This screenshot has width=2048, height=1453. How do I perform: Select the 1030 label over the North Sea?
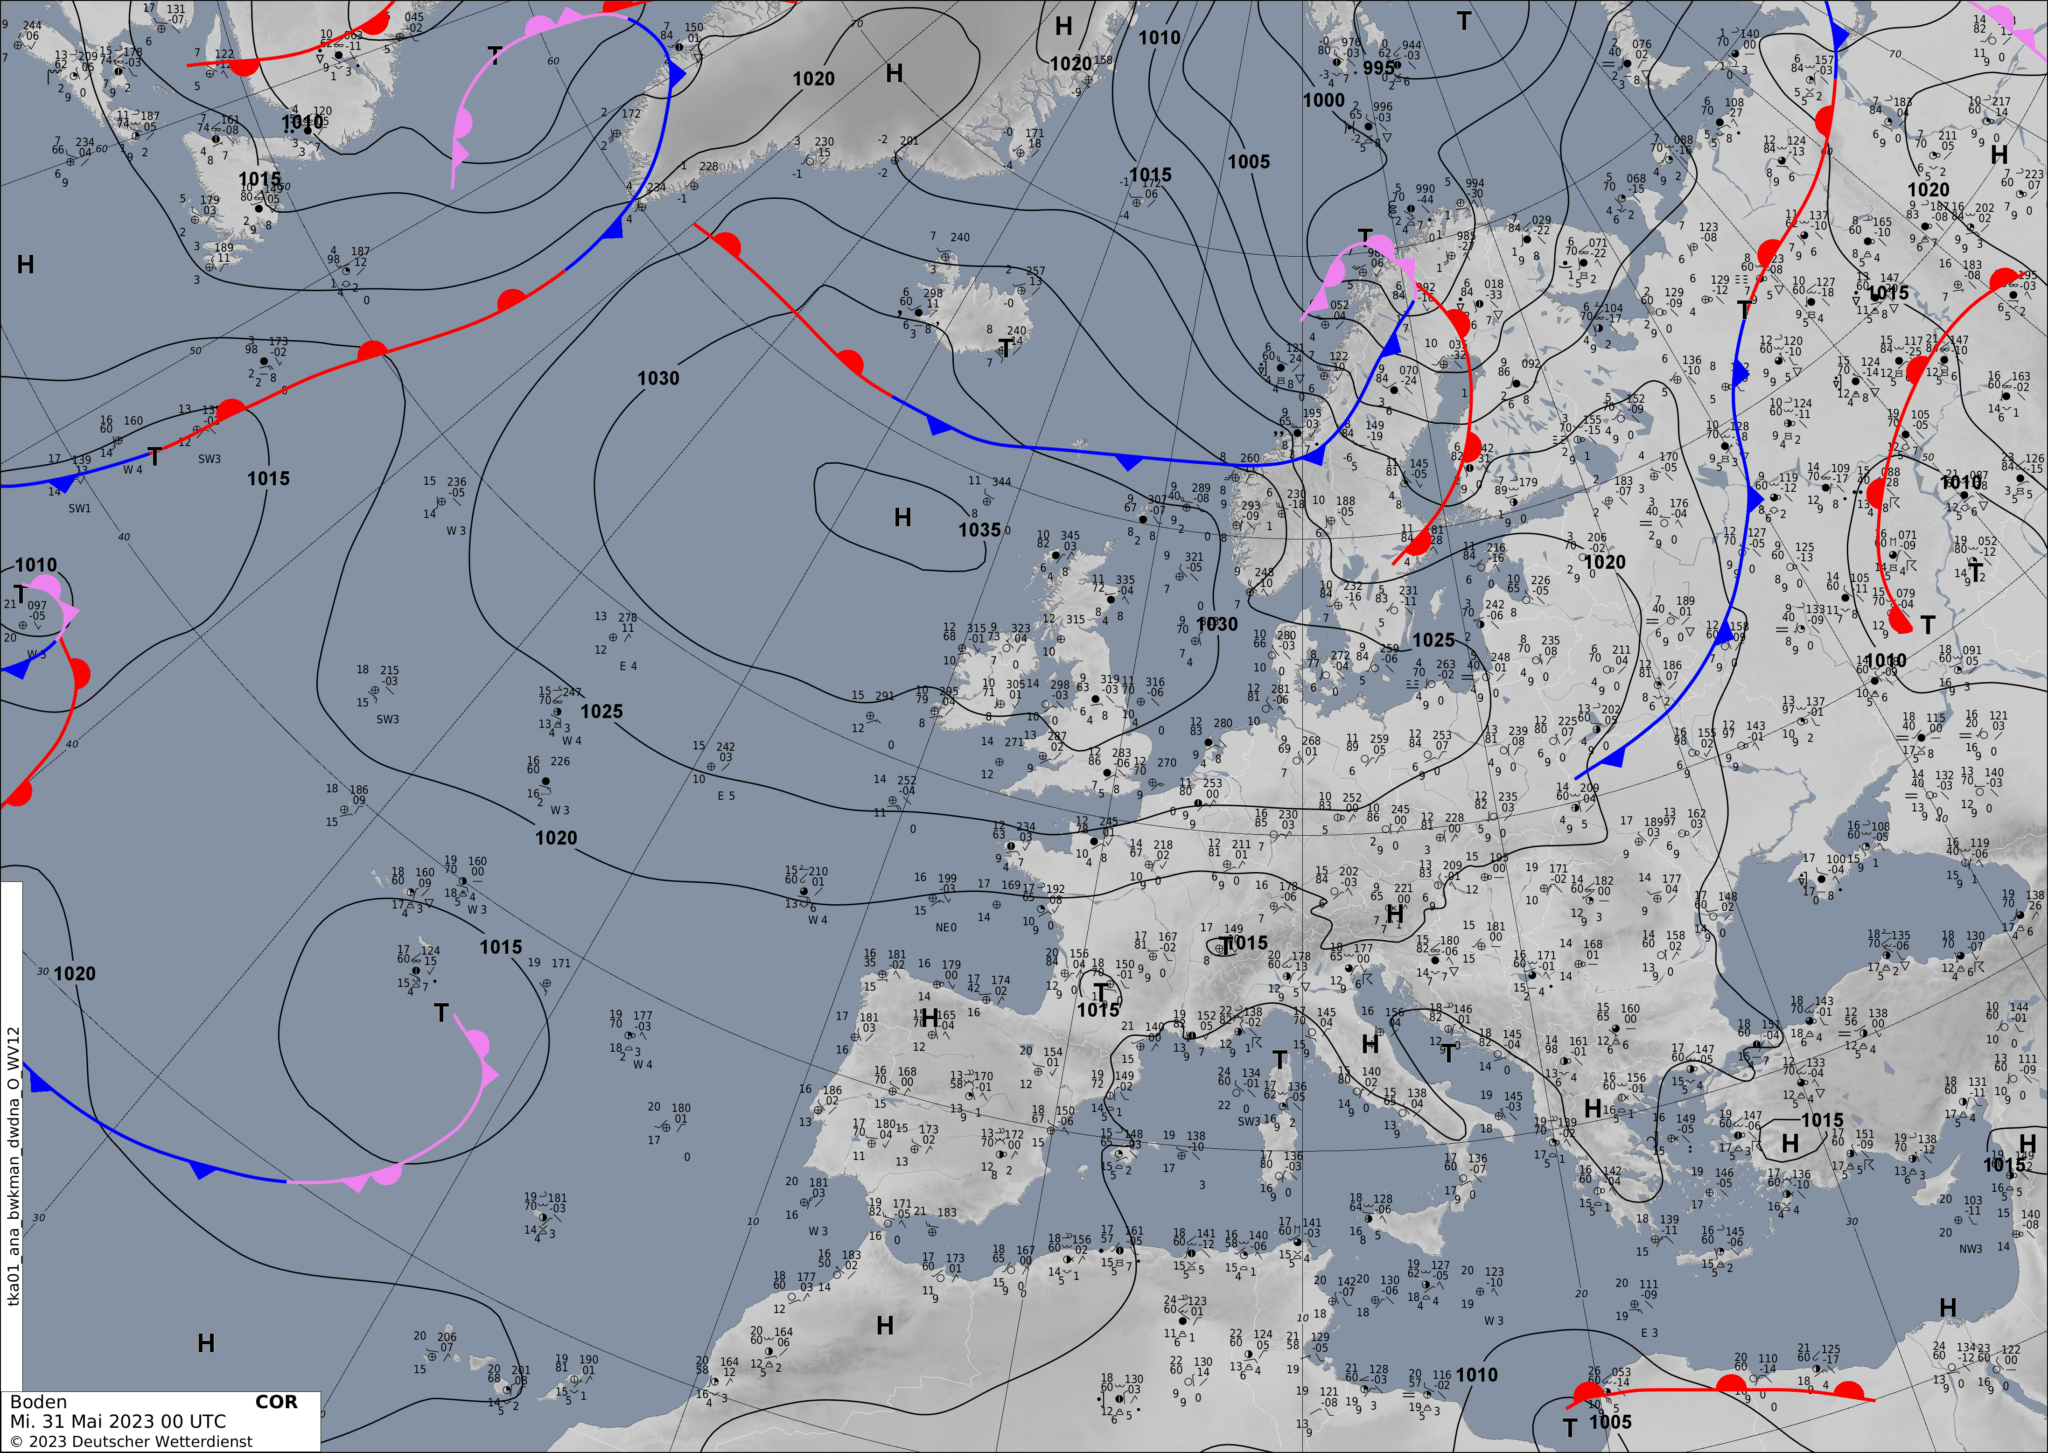[1217, 624]
